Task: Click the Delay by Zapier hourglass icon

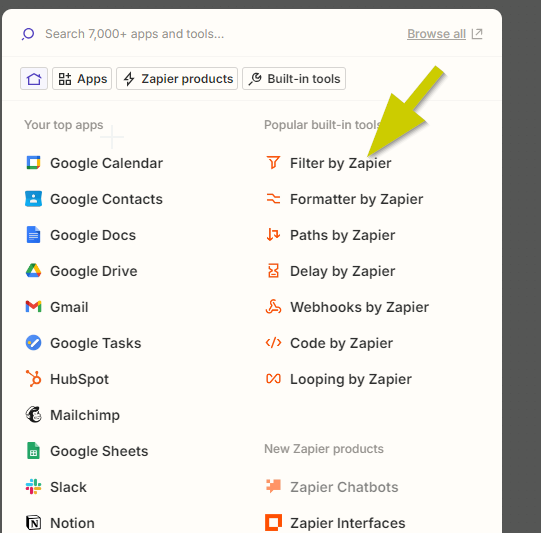Action: (273, 271)
